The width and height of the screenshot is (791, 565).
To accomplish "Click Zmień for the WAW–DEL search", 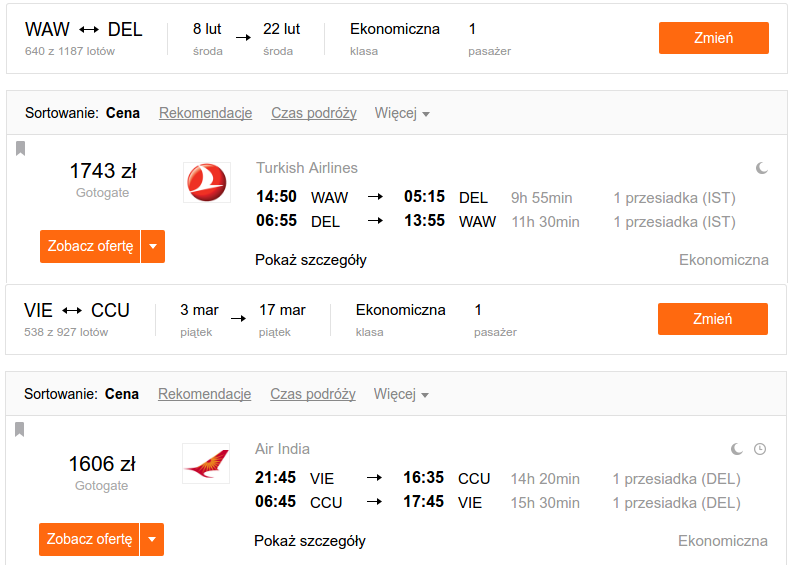I will coord(714,38).
